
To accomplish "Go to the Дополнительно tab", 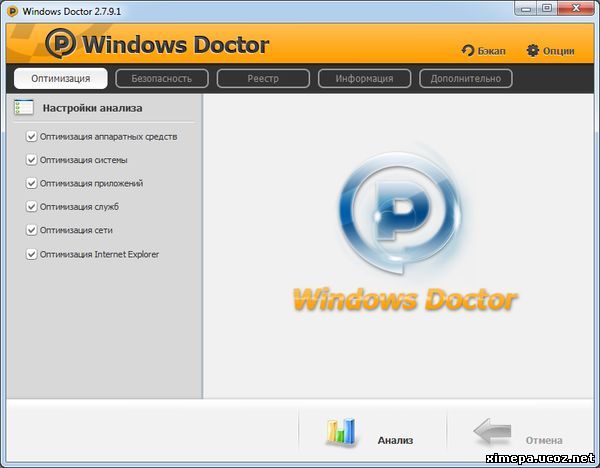I will point(465,78).
